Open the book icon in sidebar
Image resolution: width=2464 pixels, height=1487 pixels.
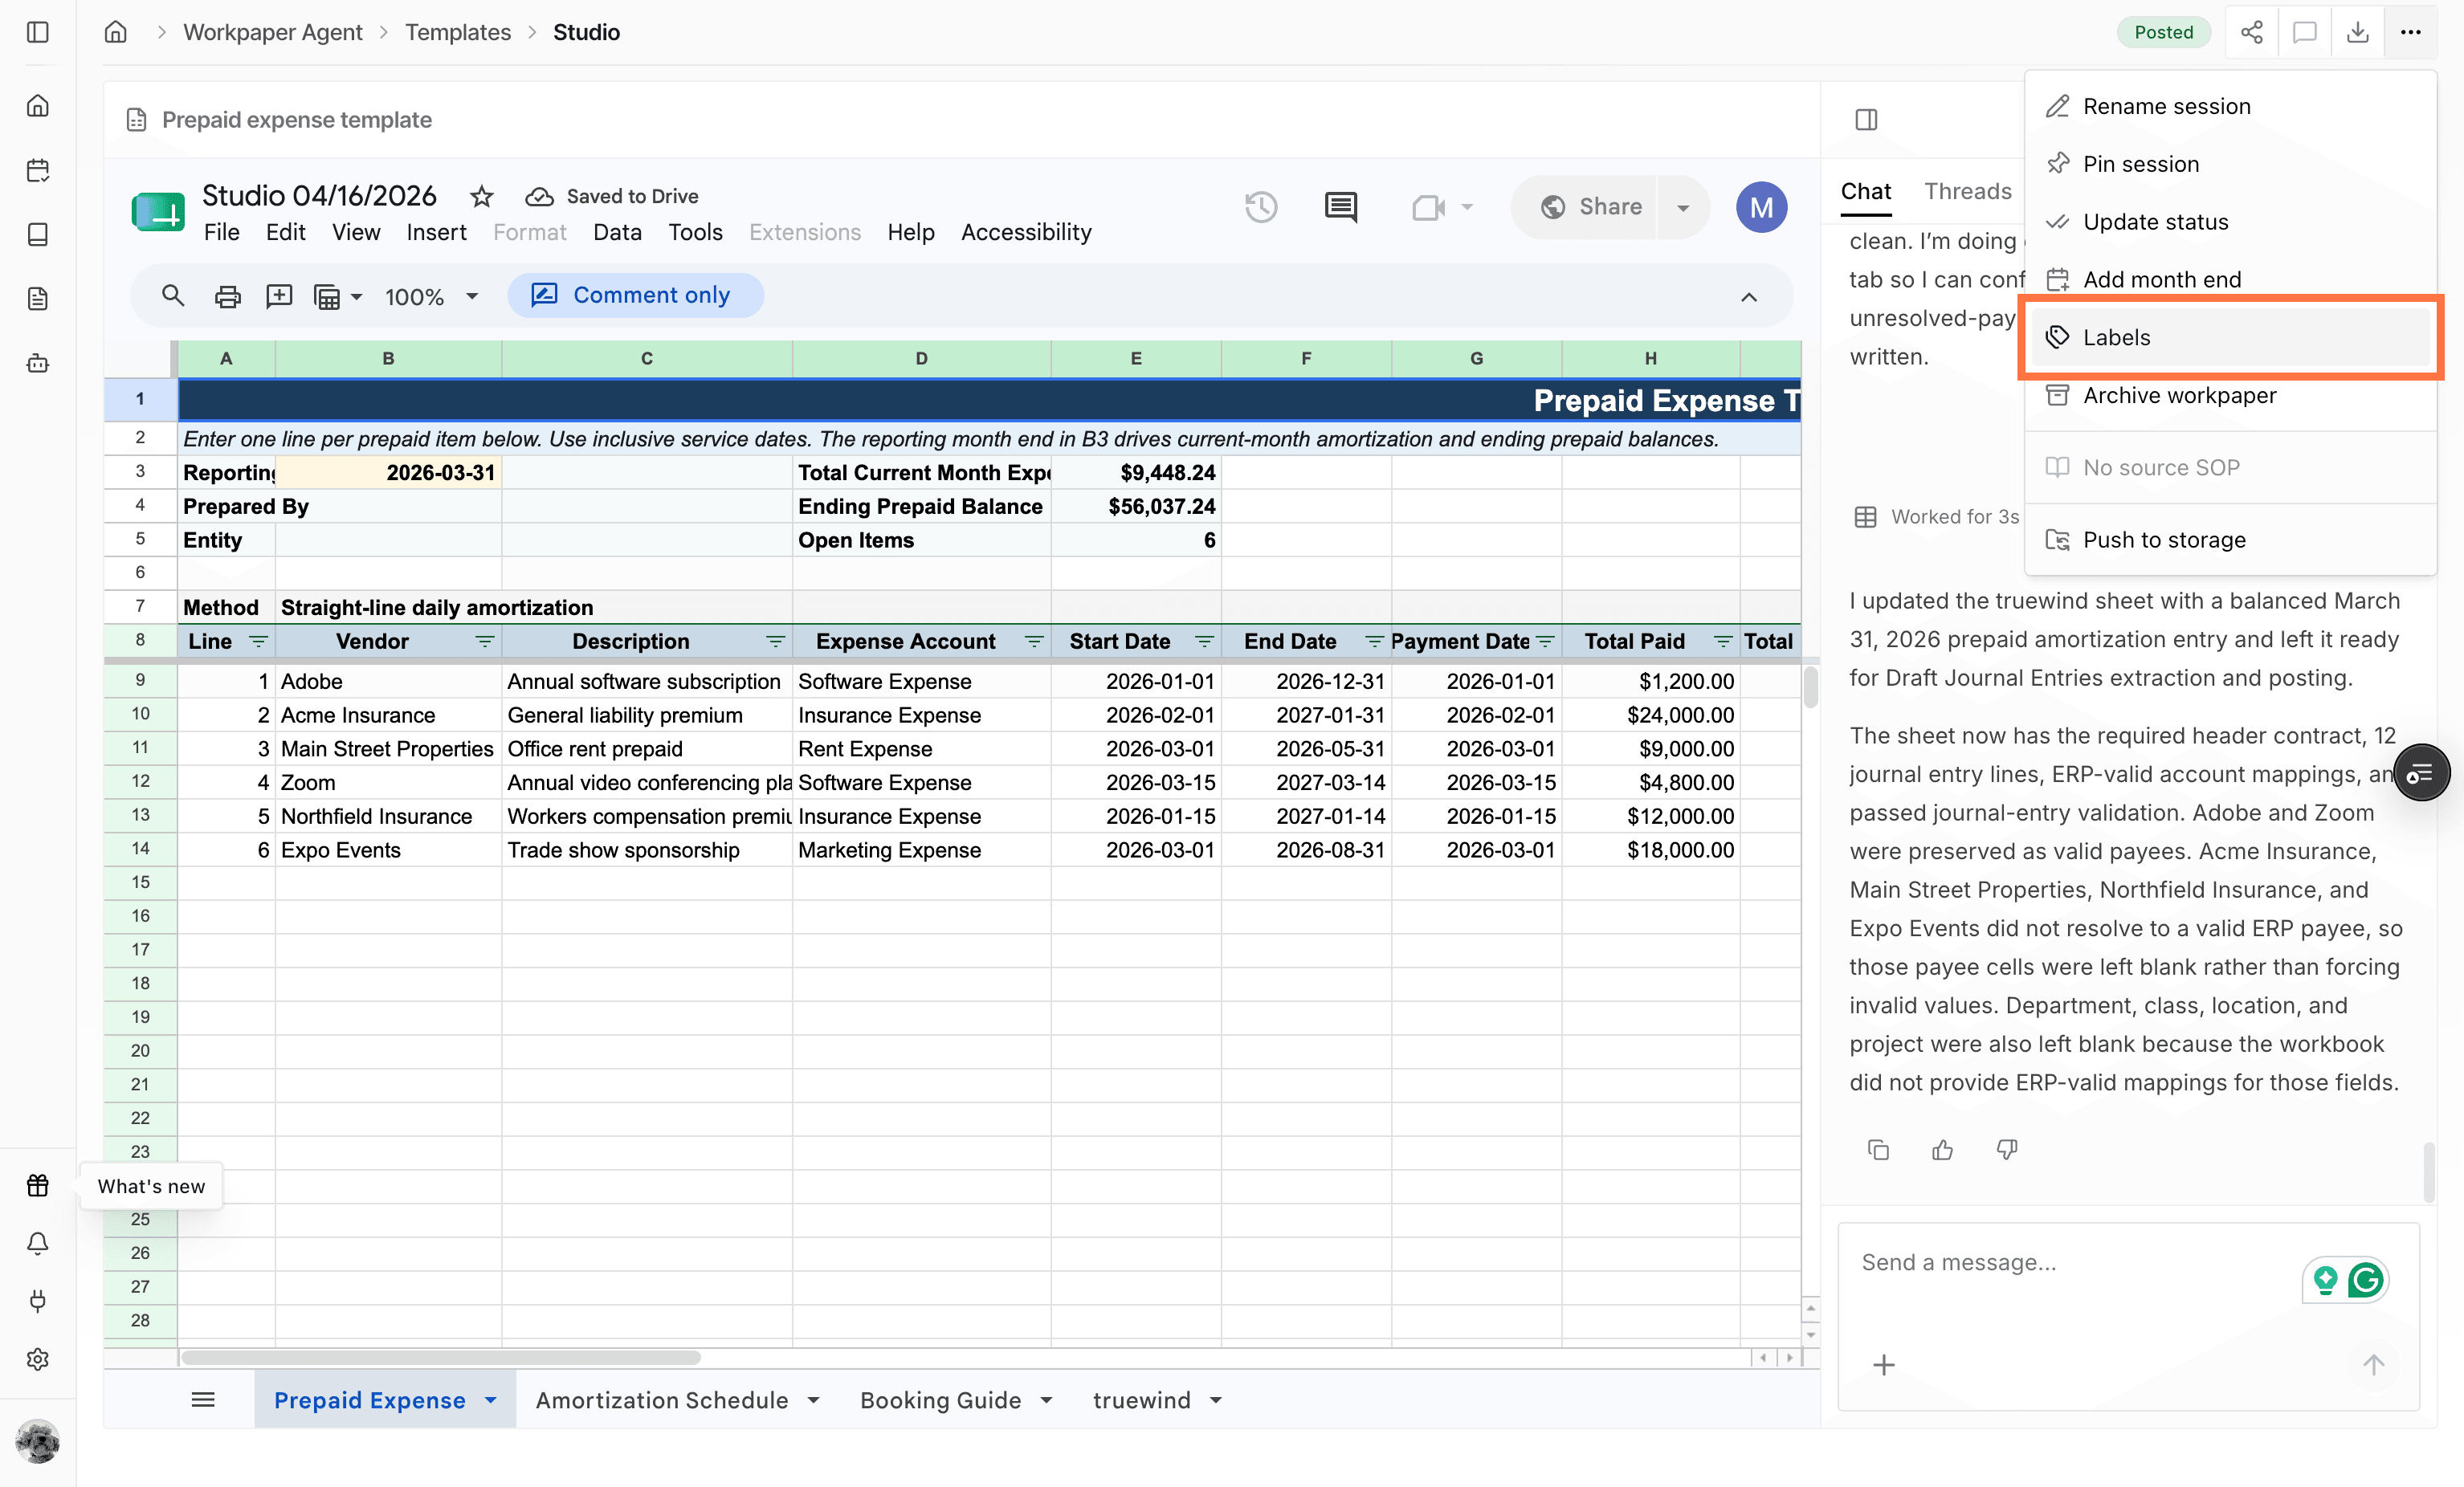(x=38, y=234)
